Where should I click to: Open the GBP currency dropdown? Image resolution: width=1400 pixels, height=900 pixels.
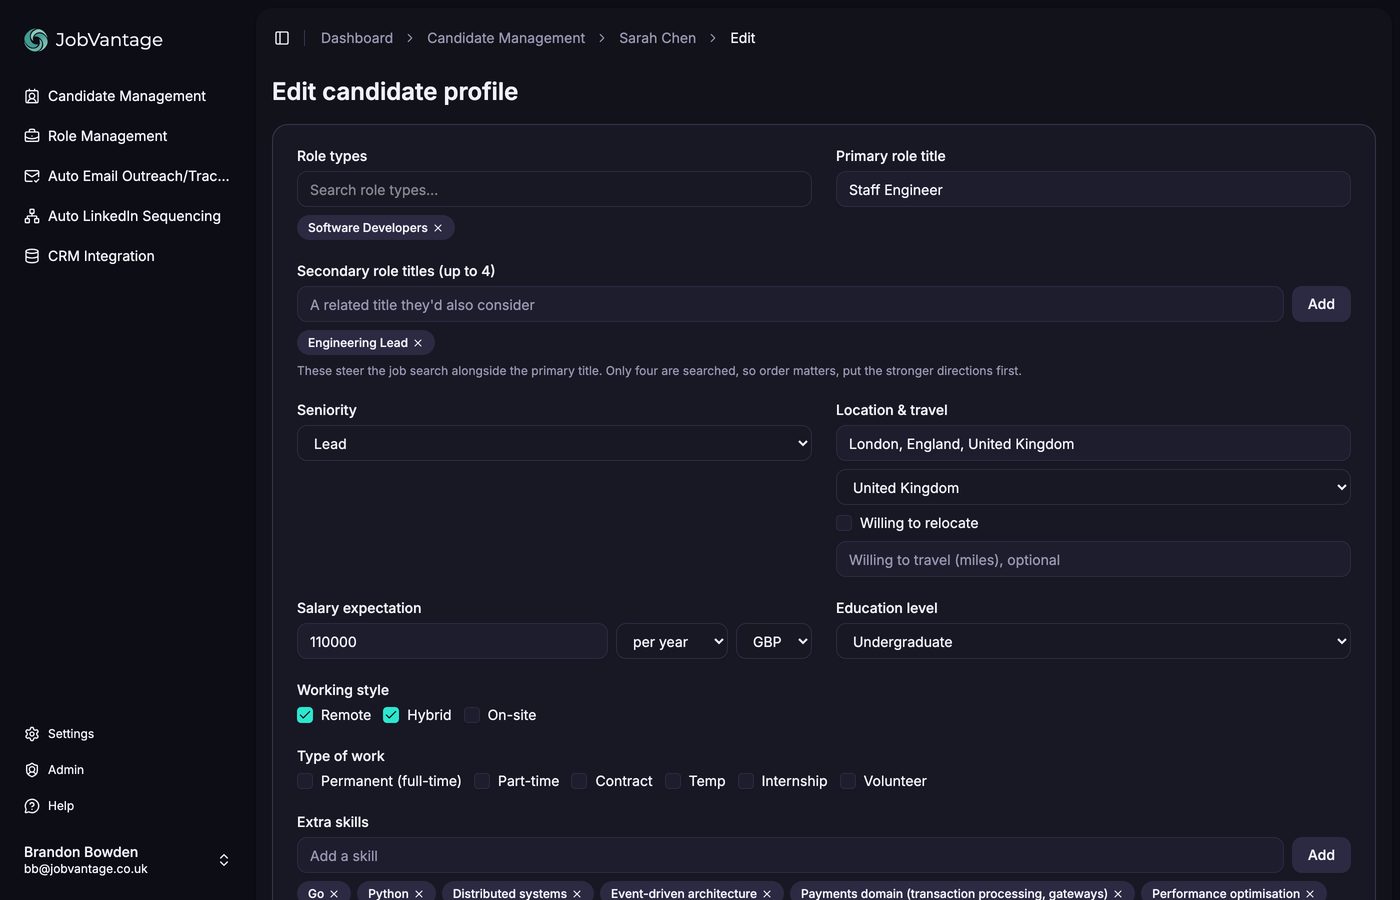pyautogui.click(x=774, y=641)
